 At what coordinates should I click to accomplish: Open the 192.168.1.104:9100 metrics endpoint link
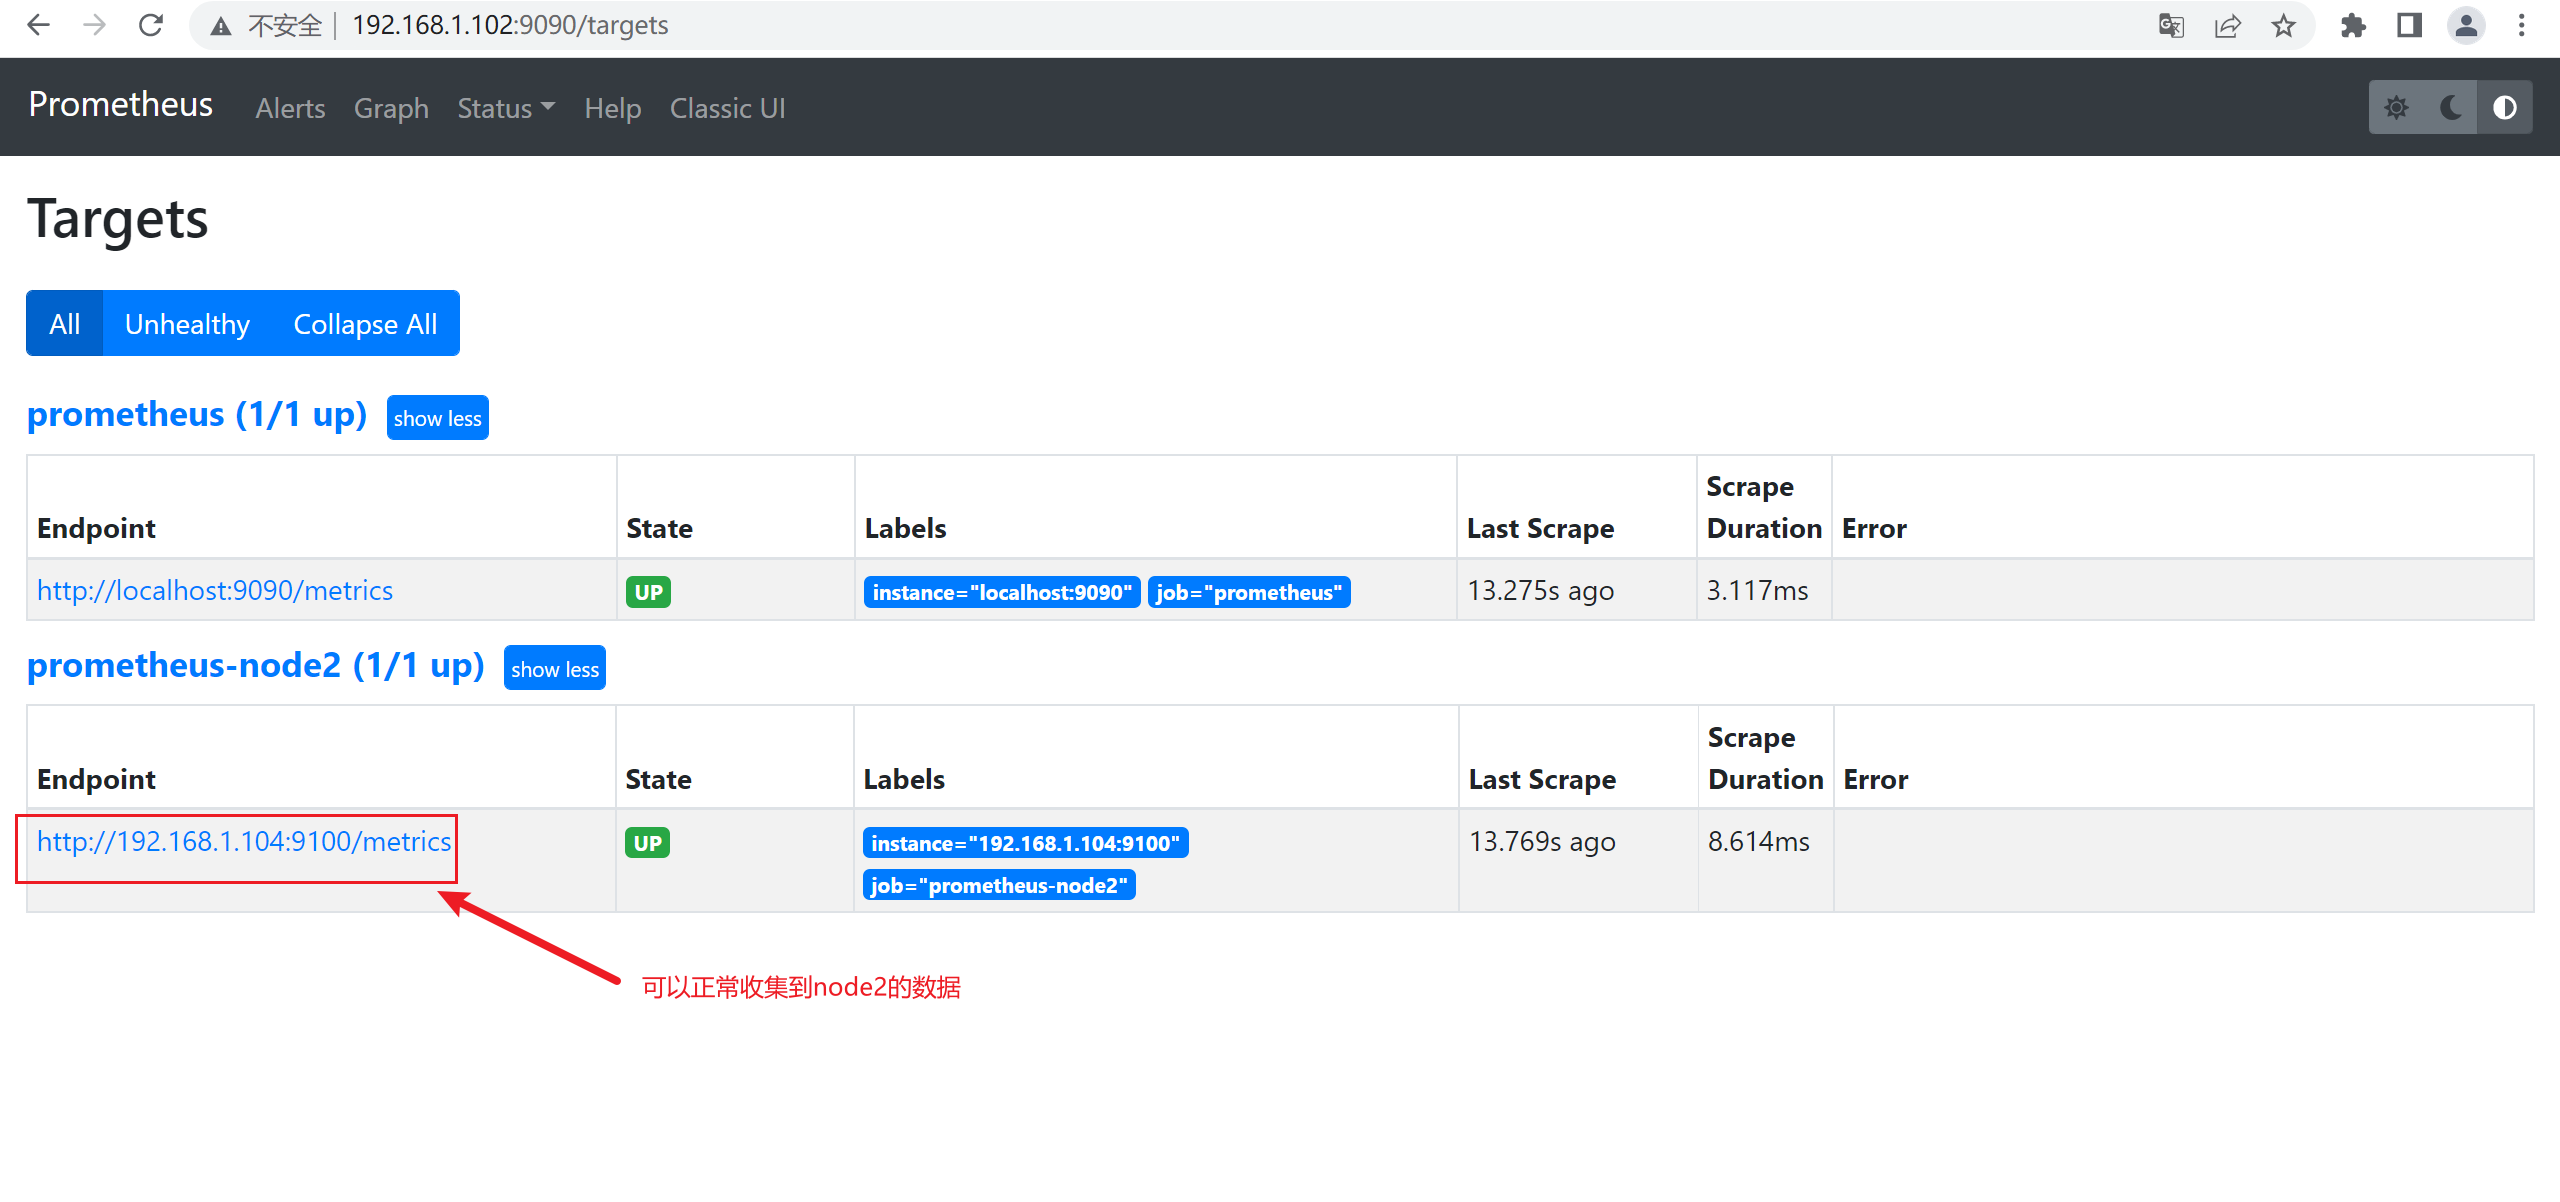coord(244,841)
